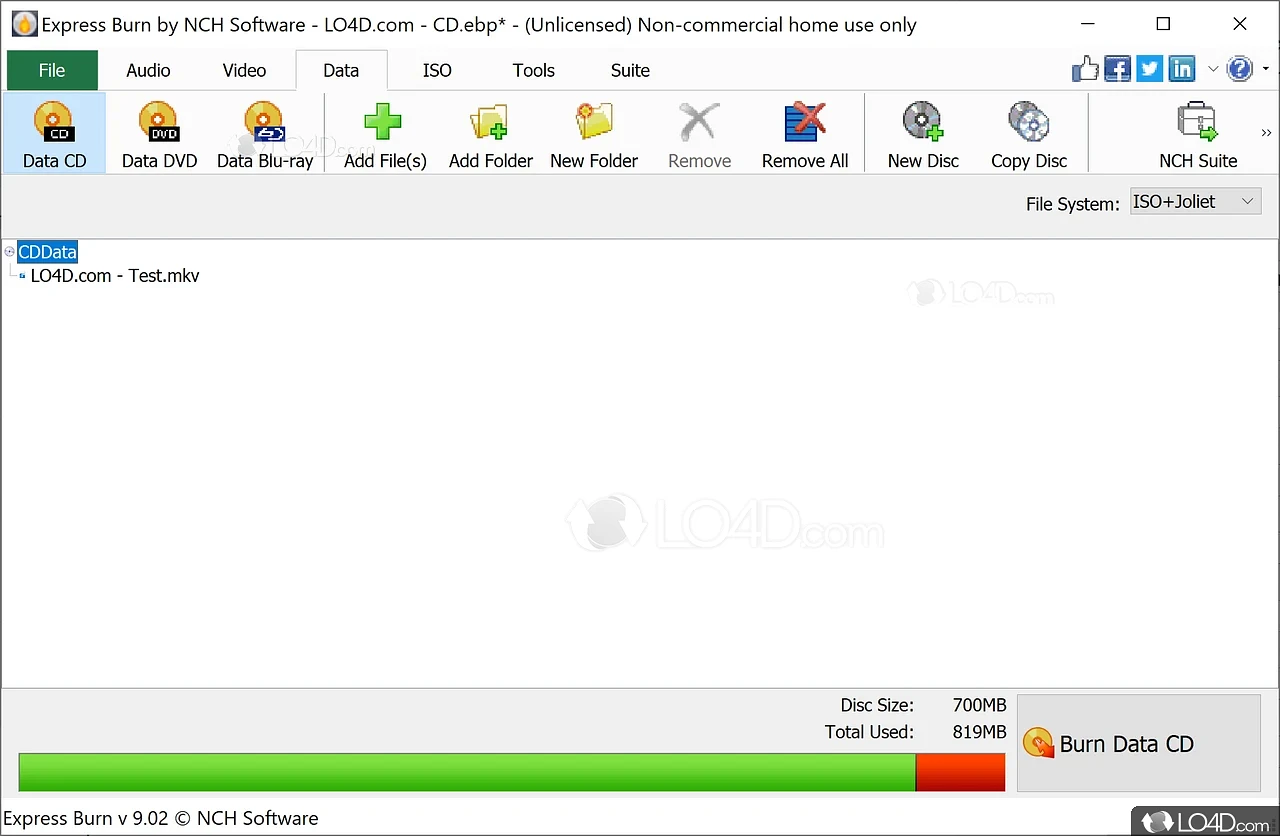
Task: Open the File menu
Action: pos(52,70)
